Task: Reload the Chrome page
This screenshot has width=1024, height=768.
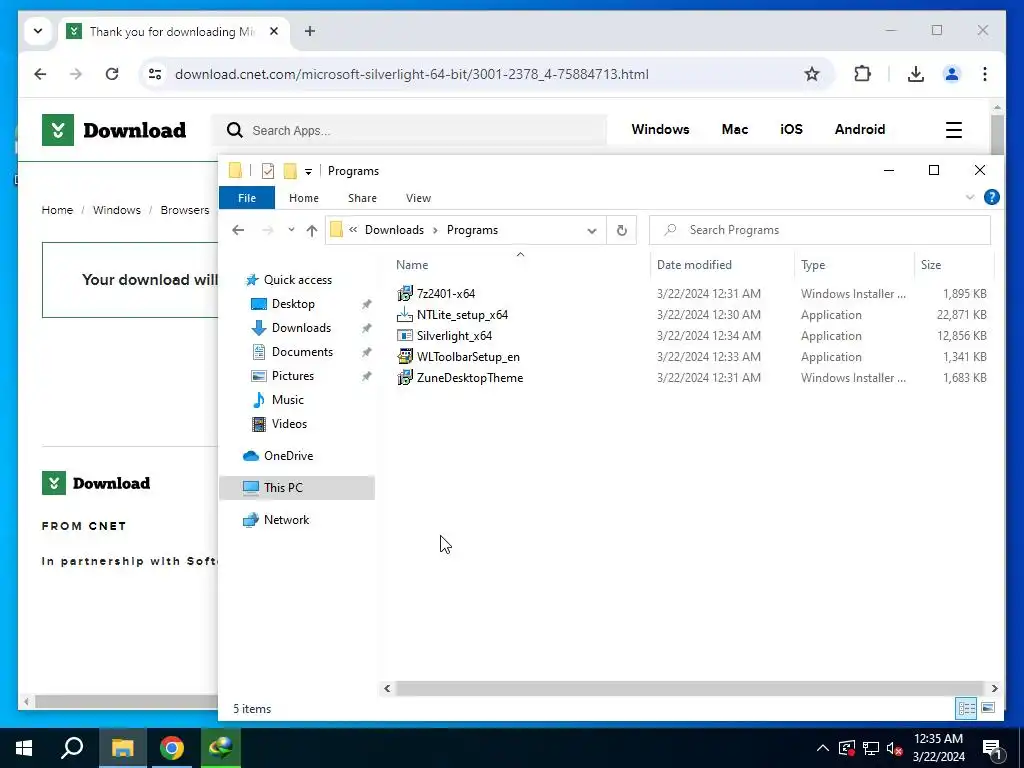Action: [x=112, y=74]
